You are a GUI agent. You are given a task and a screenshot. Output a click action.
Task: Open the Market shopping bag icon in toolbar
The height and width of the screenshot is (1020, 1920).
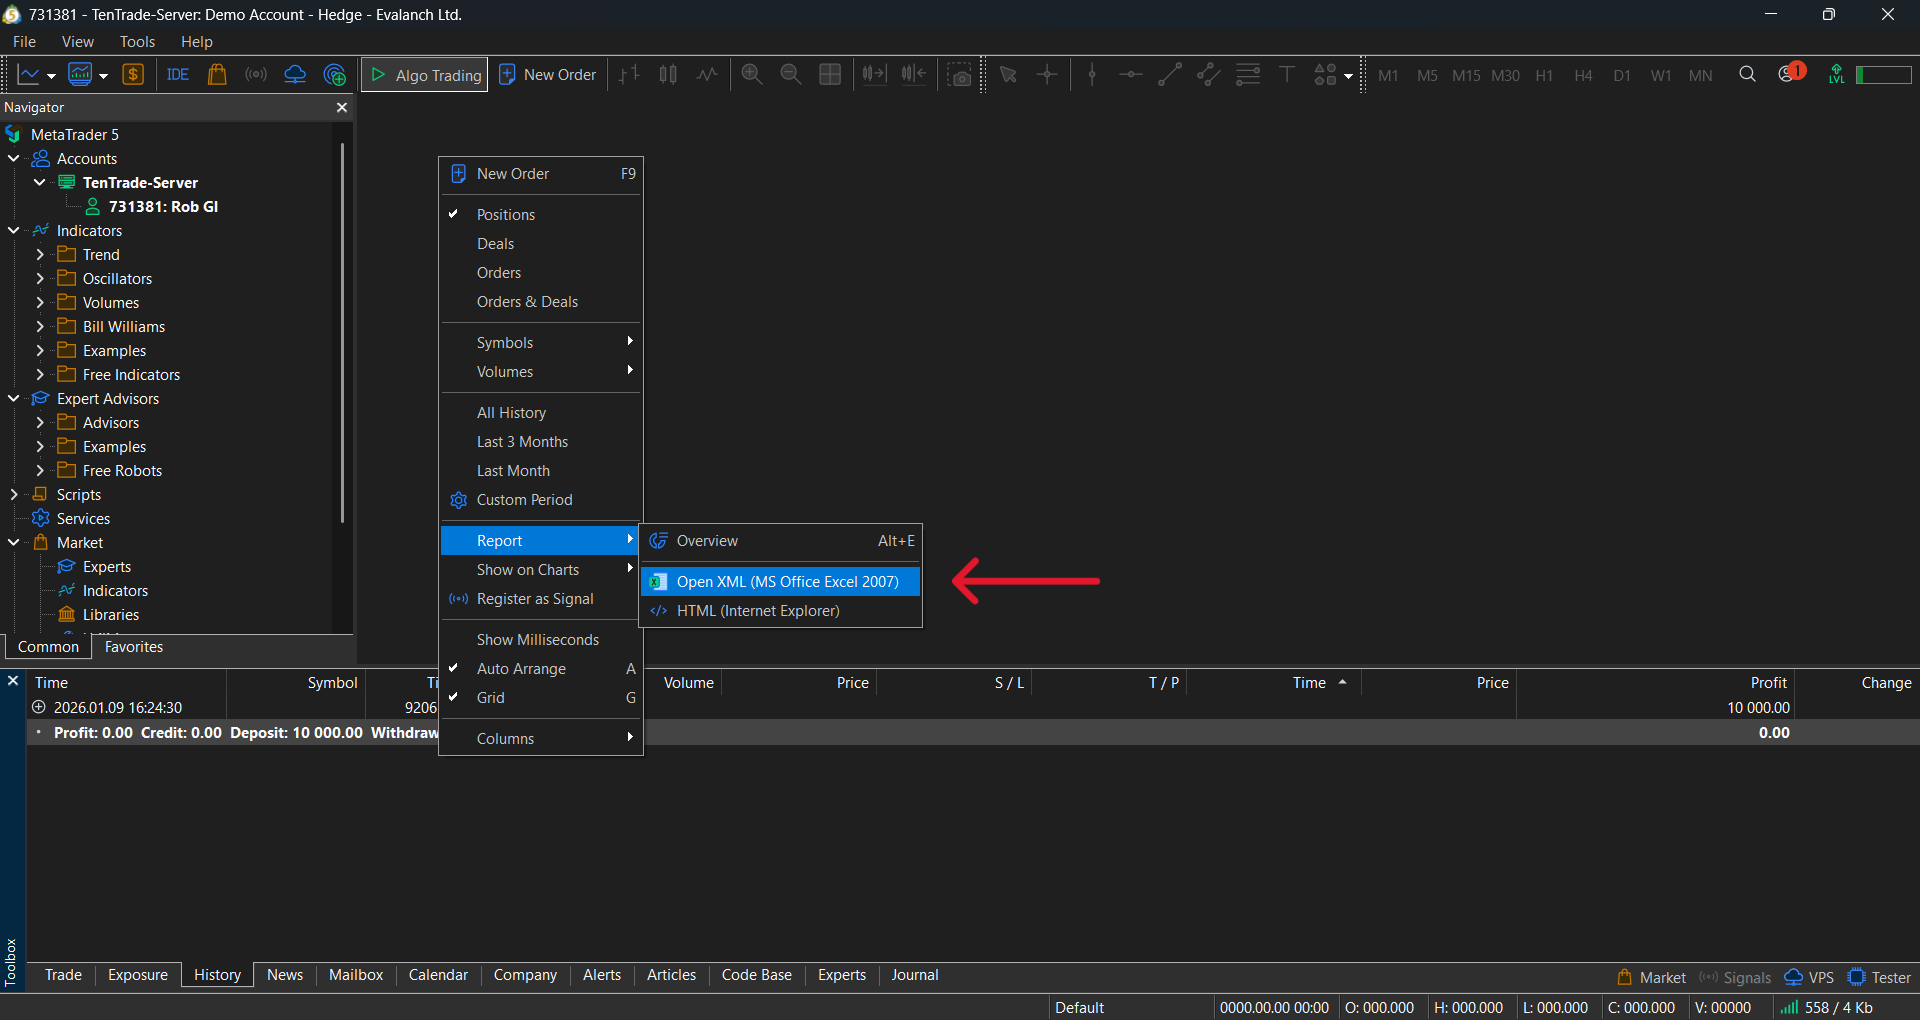(x=216, y=75)
